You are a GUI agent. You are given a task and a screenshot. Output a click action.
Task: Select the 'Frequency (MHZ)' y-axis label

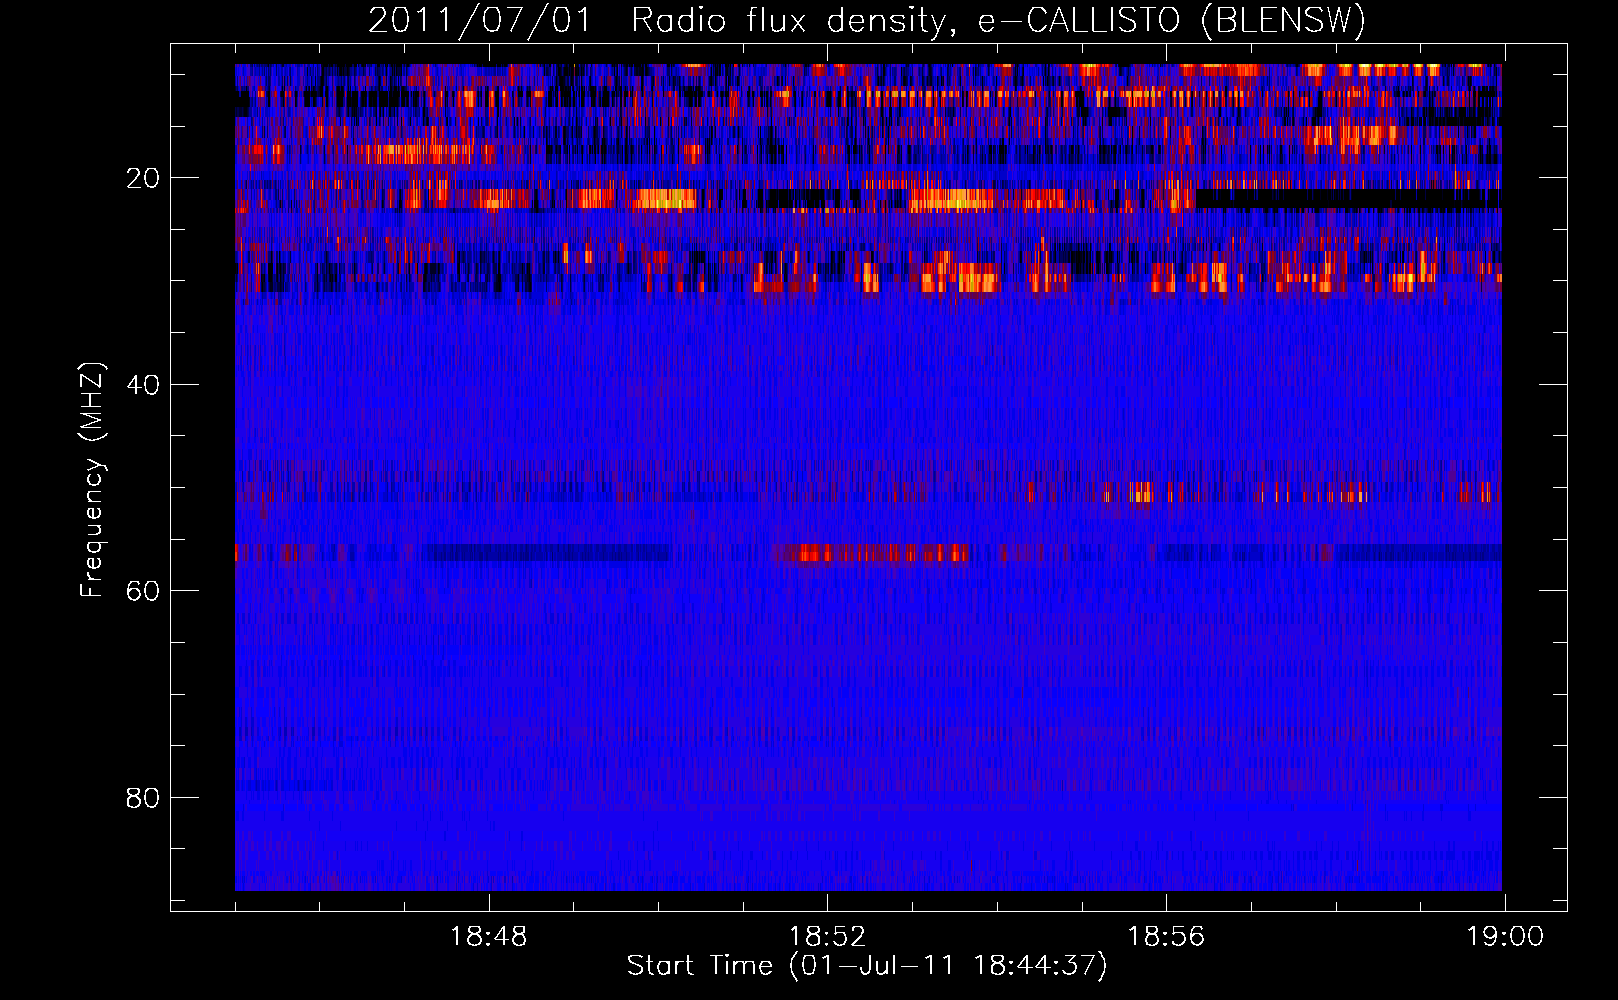coord(92,480)
